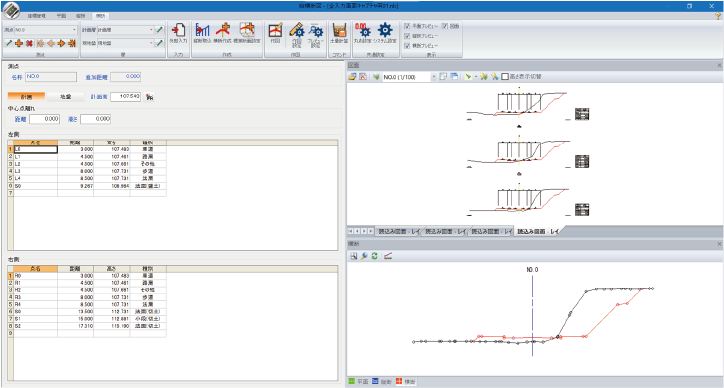Click next-tab arrow in drawing tab strip
Viewport: 724px width, 388px height.
[x=364, y=231]
